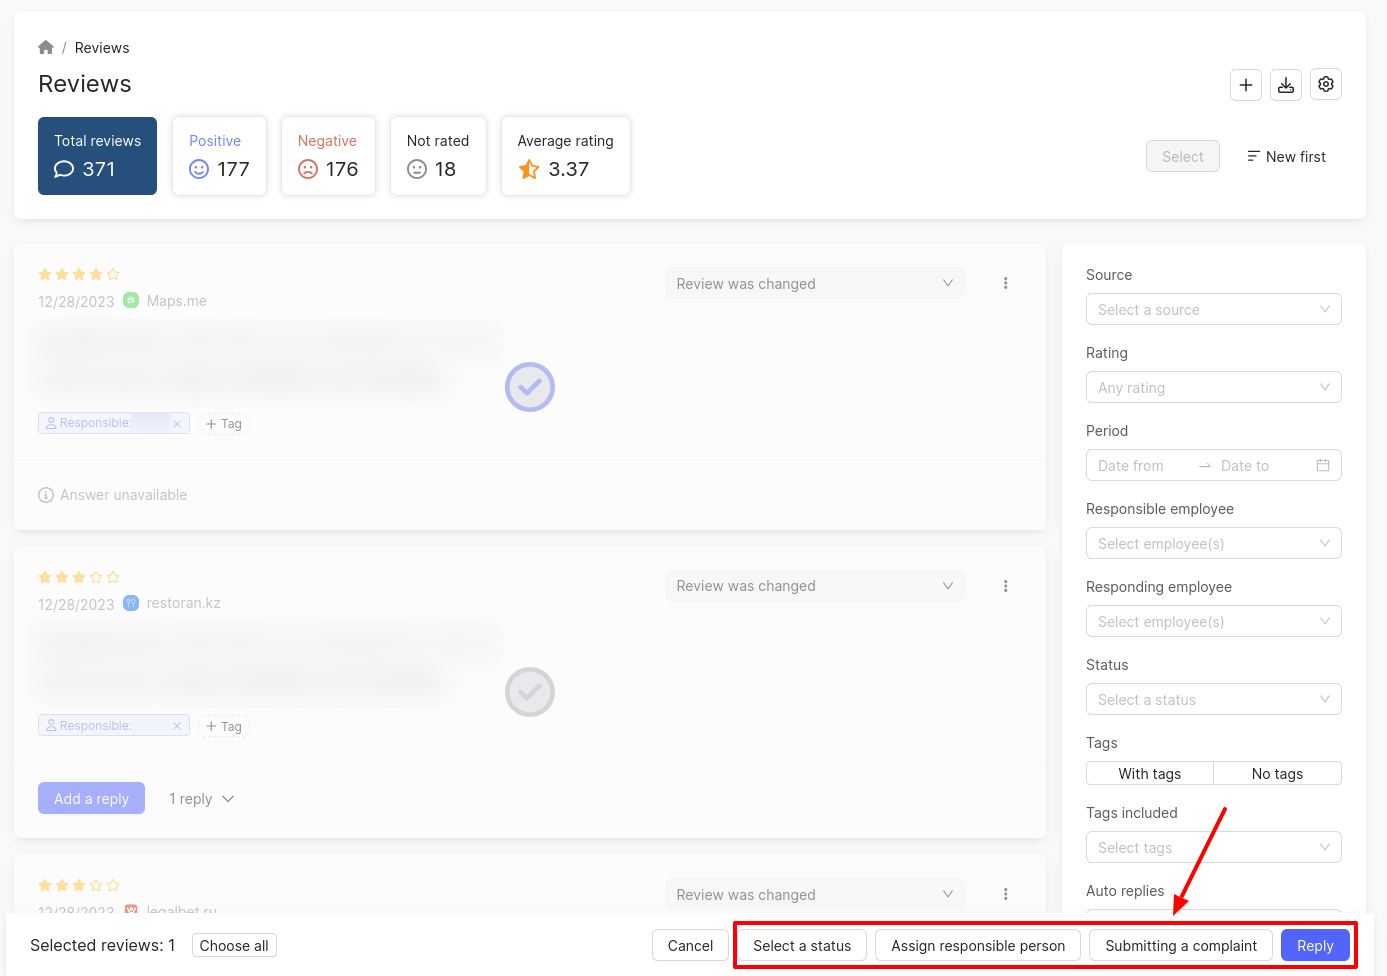Open the settings gear icon

point(1325,85)
